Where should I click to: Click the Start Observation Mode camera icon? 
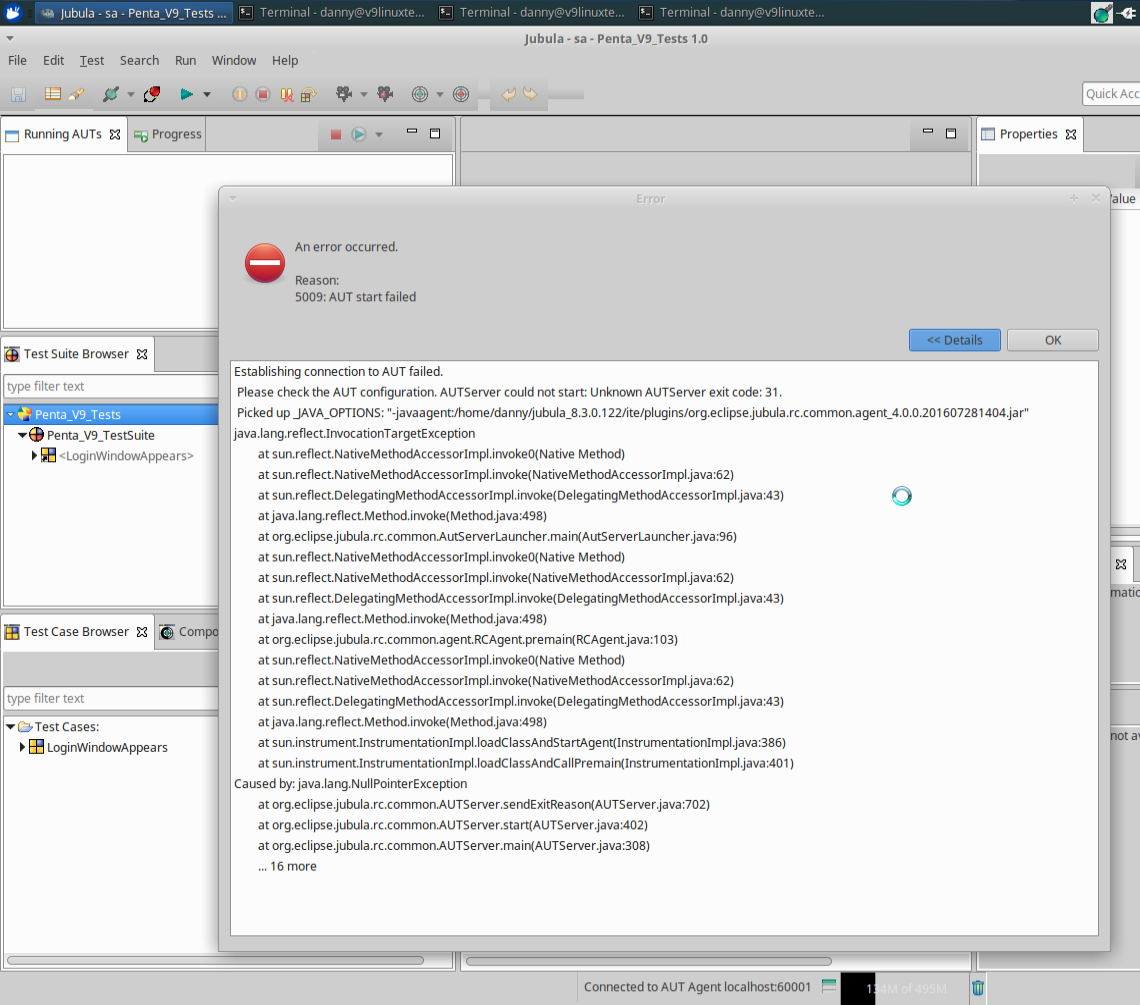click(x=344, y=94)
